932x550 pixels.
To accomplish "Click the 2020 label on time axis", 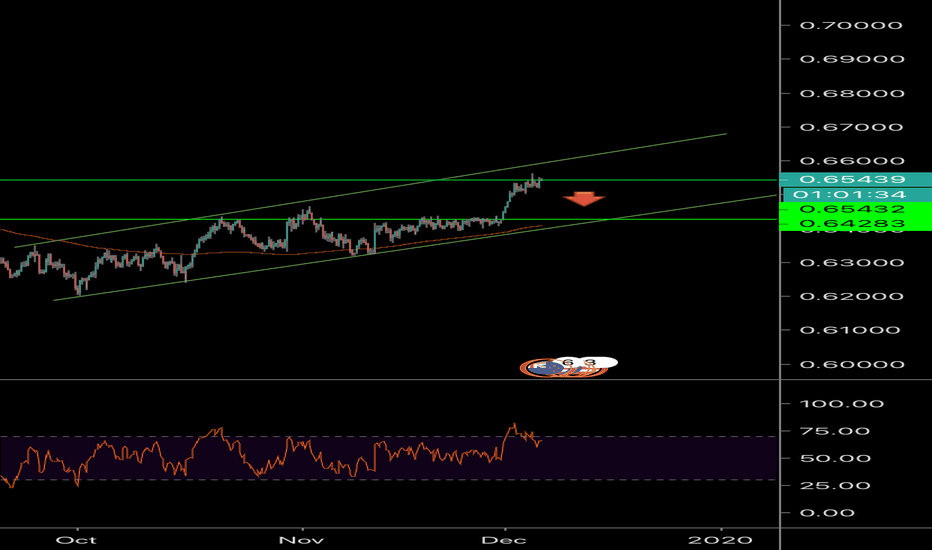I will click(721, 539).
